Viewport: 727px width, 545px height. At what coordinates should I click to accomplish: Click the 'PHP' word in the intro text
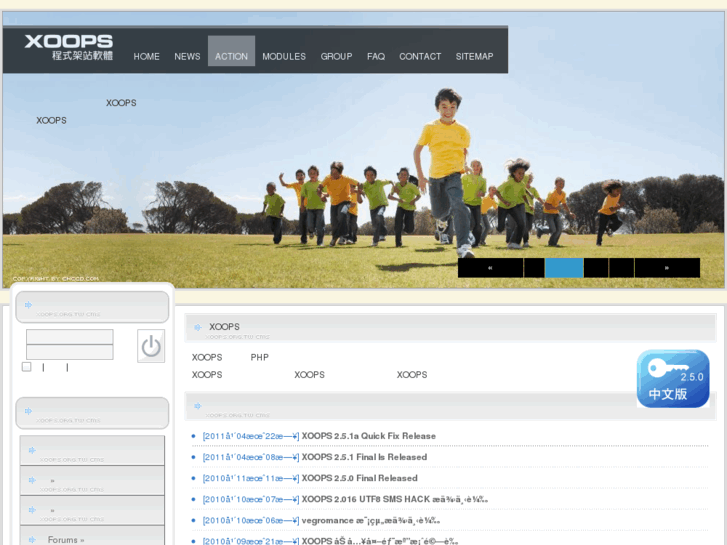pyautogui.click(x=260, y=357)
